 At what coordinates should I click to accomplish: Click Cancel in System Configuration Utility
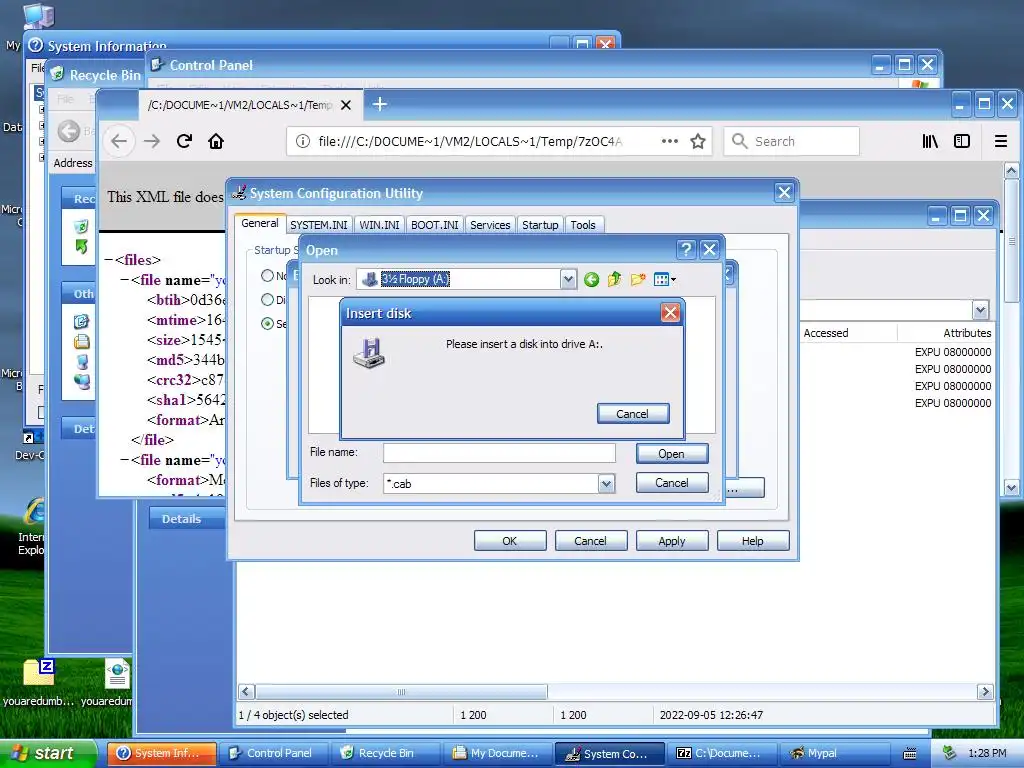coord(591,541)
